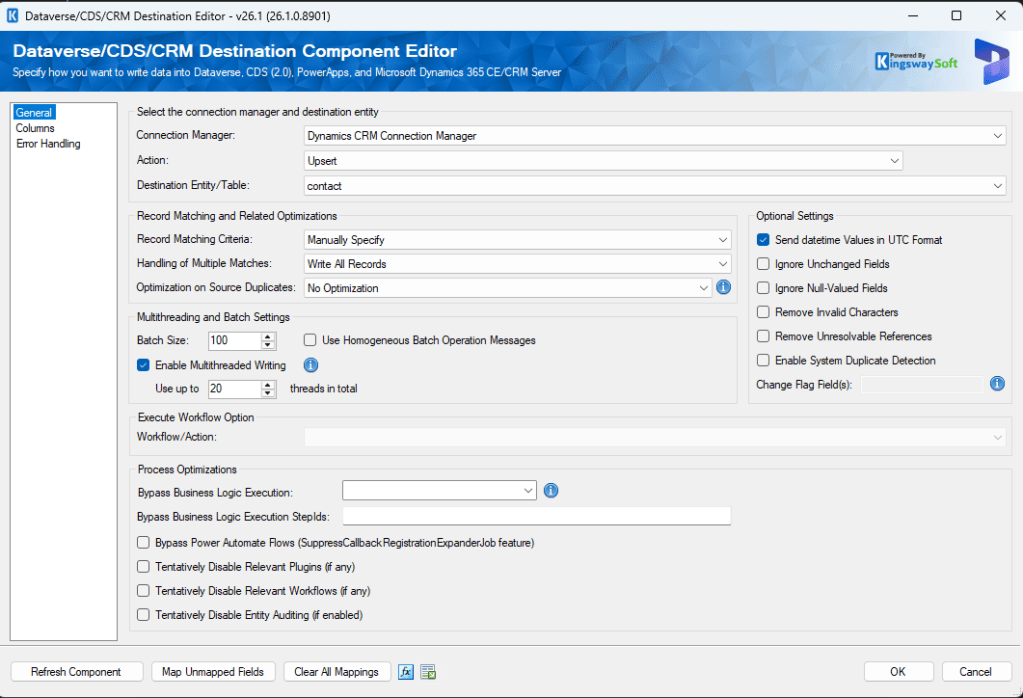Open the No Optimization dropdown
1023x698 pixels.
tap(508, 288)
